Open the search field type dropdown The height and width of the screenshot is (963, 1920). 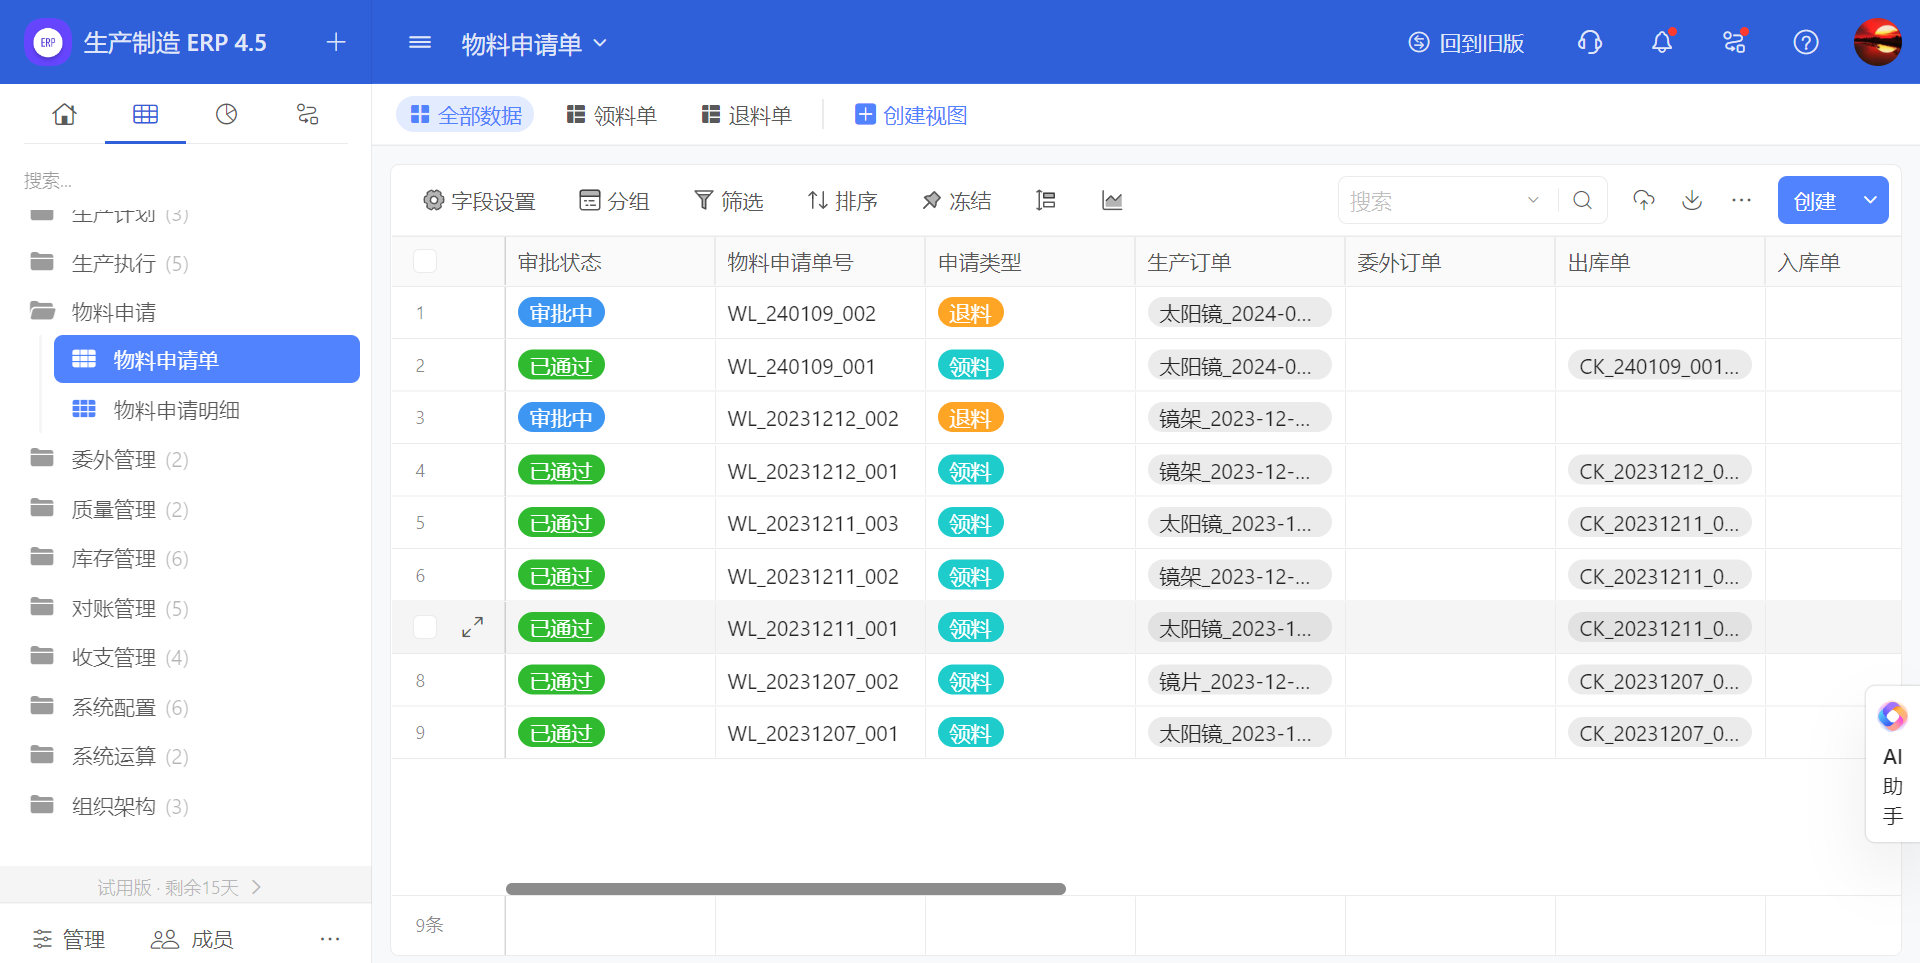pyautogui.click(x=1532, y=200)
